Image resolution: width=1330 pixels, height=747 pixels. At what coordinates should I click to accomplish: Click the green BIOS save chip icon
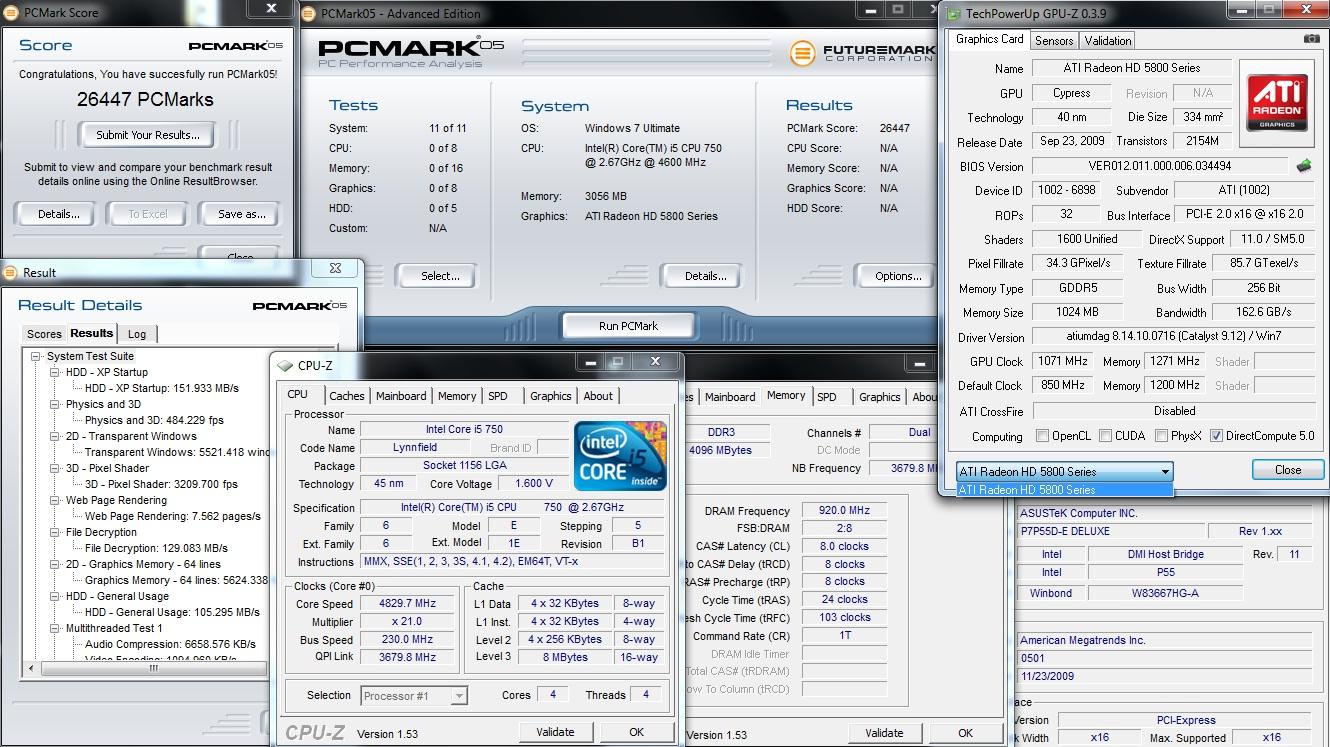click(x=1304, y=165)
